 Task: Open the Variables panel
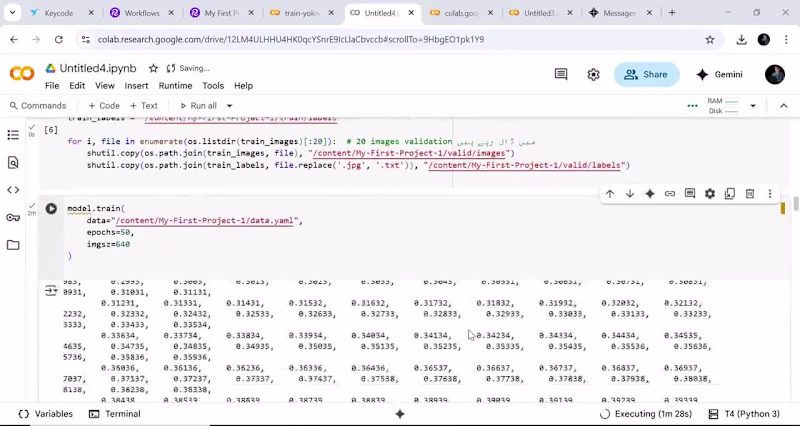coord(45,414)
